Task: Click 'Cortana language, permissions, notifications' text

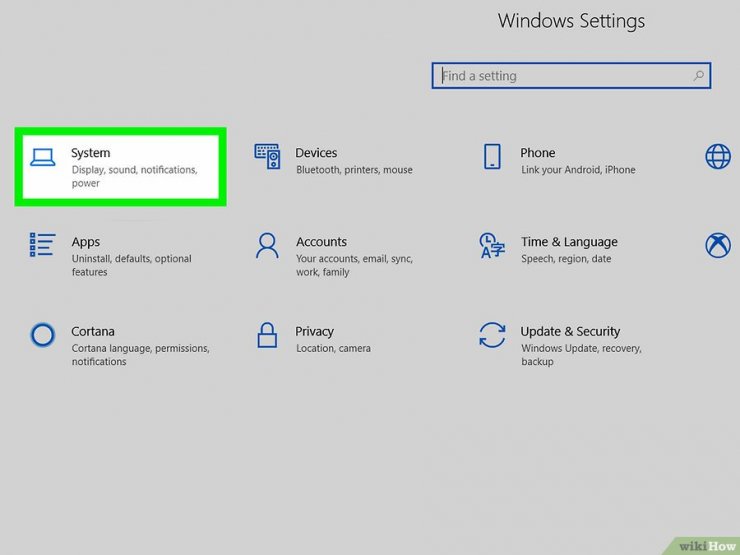Action: coord(140,355)
